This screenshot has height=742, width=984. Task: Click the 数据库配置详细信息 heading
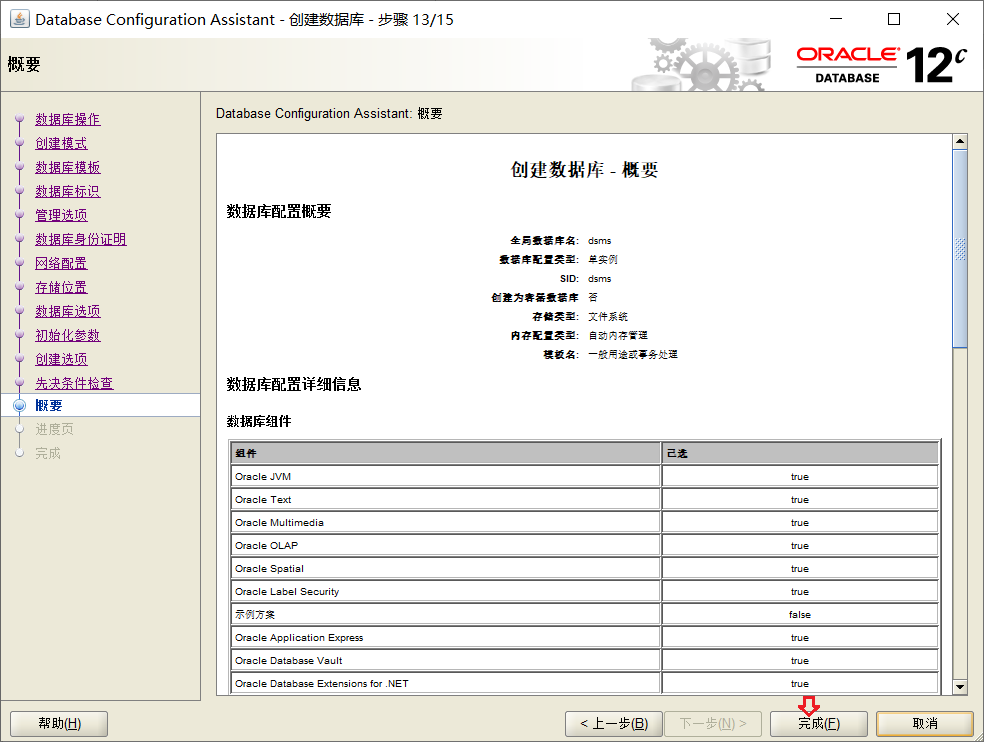[294, 384]
